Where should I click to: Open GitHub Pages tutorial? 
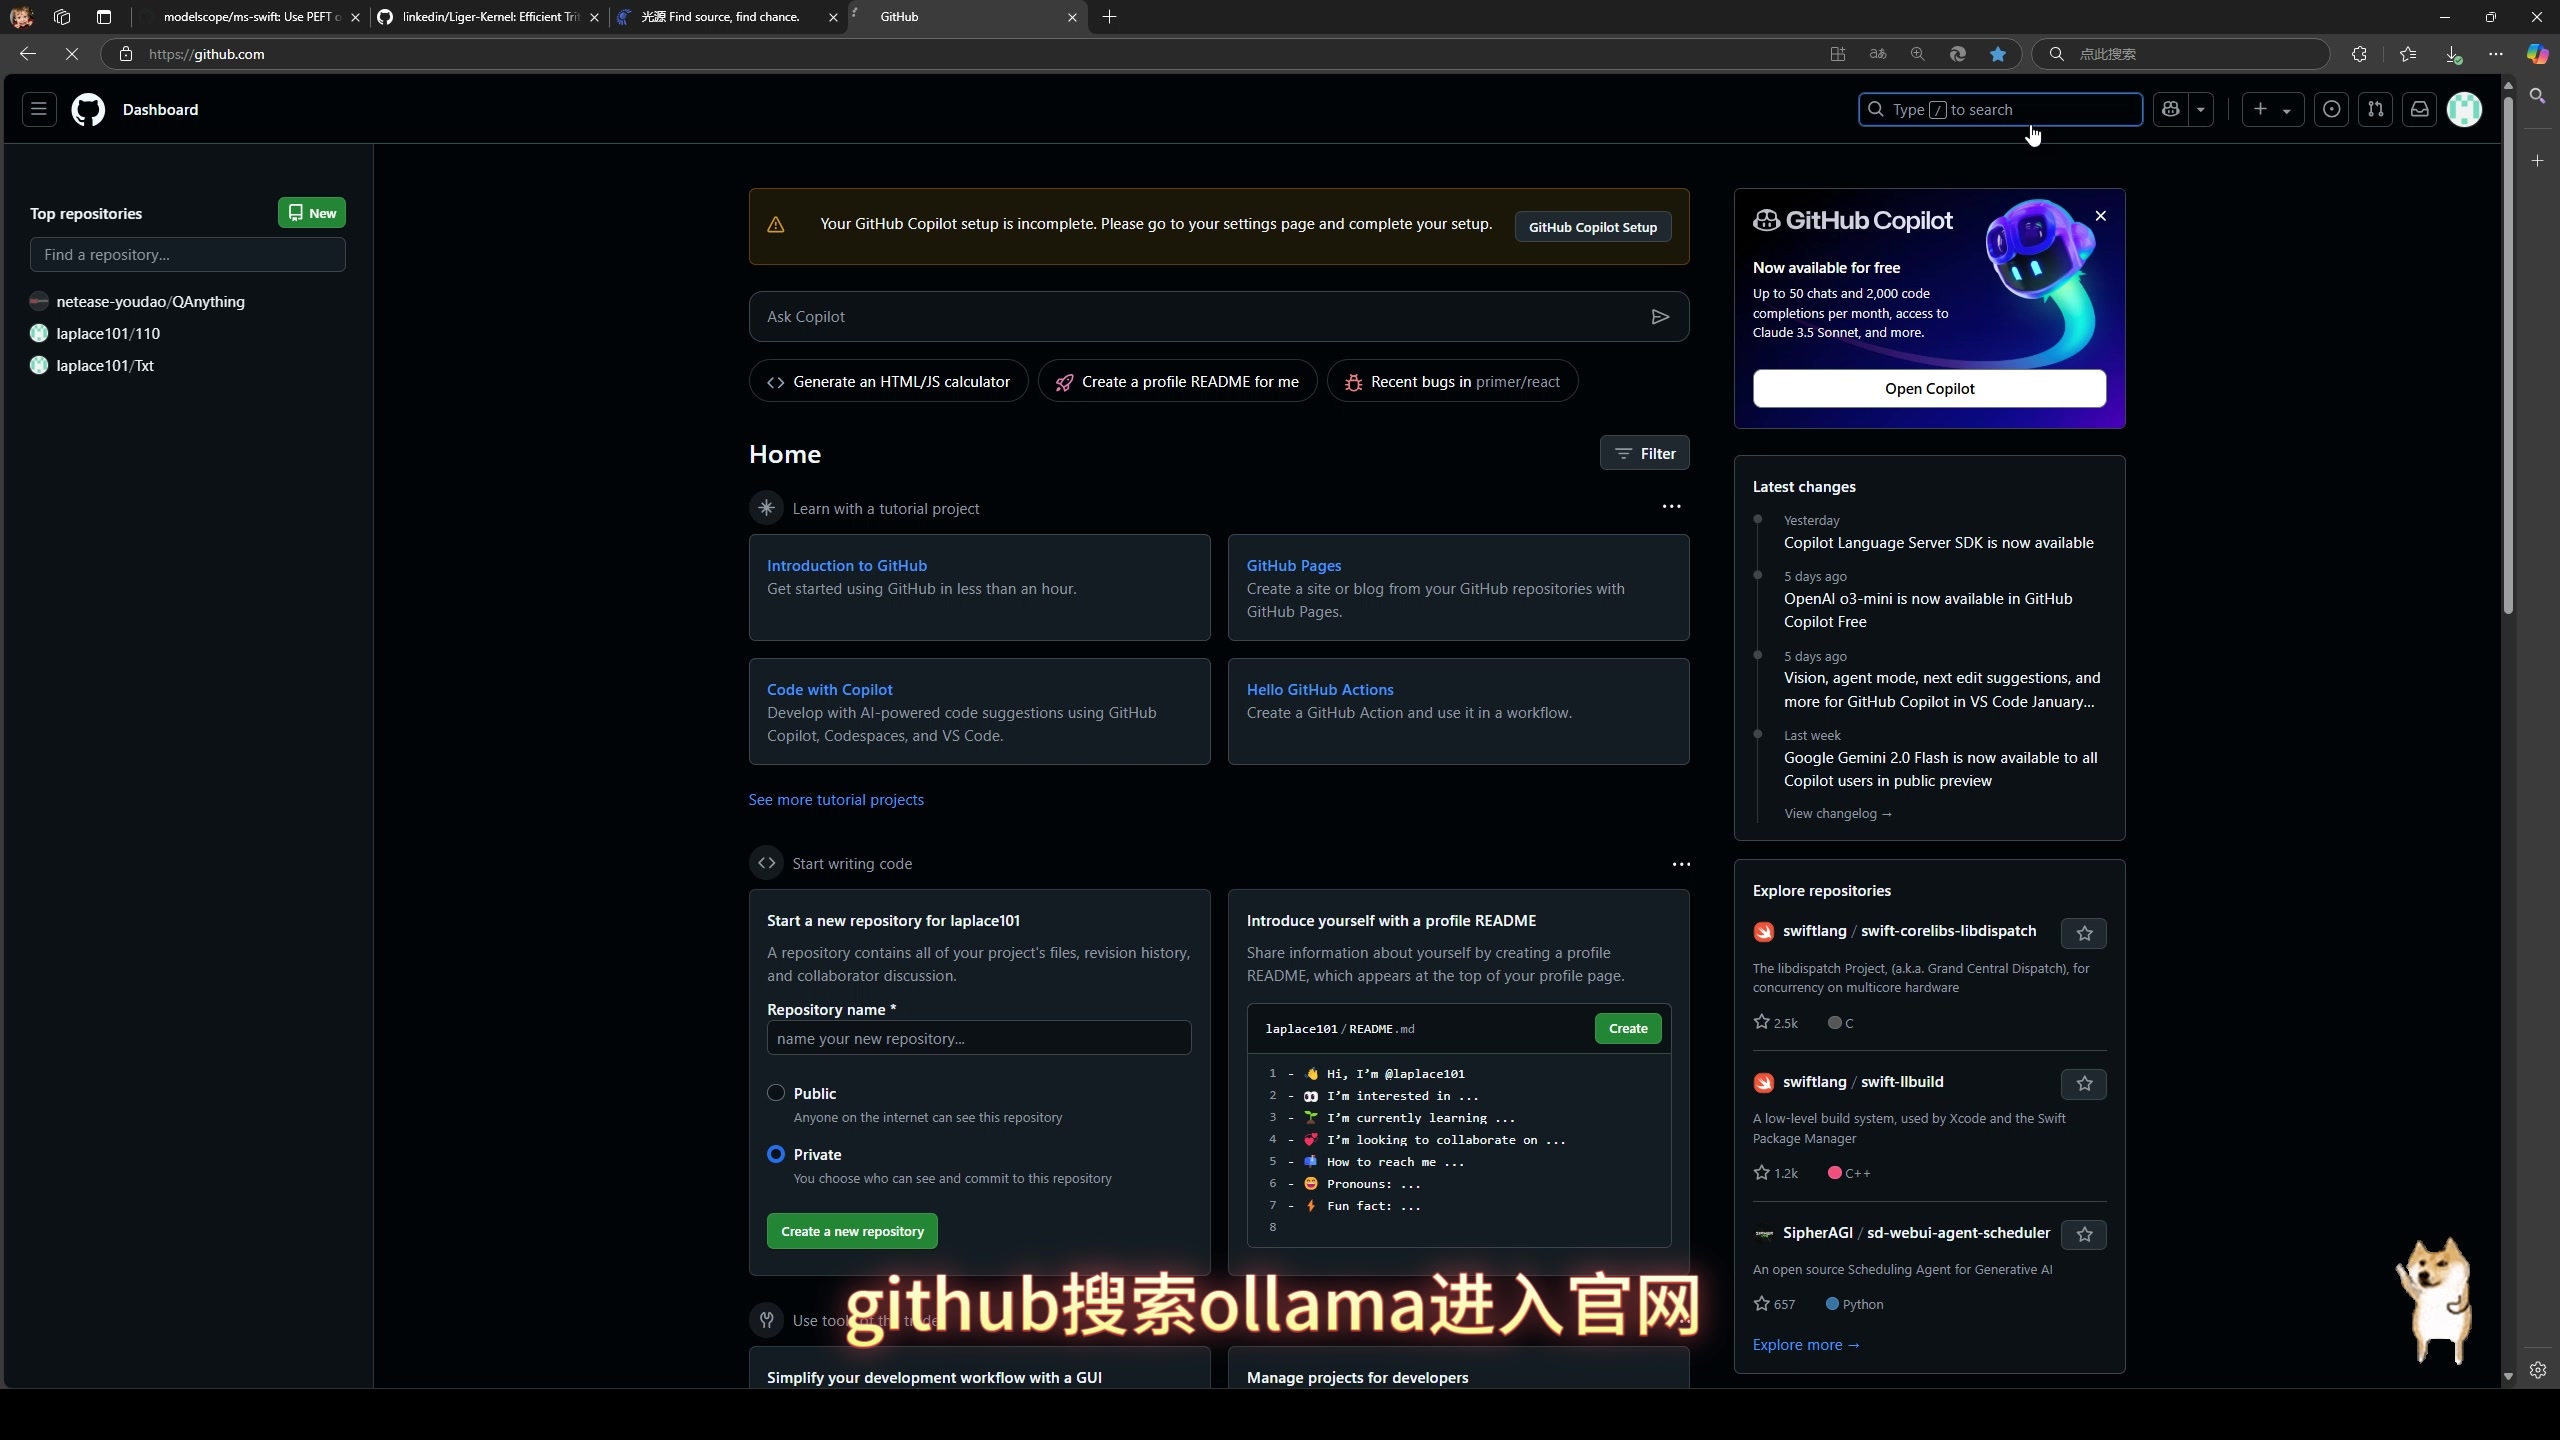pos(1294,565)
